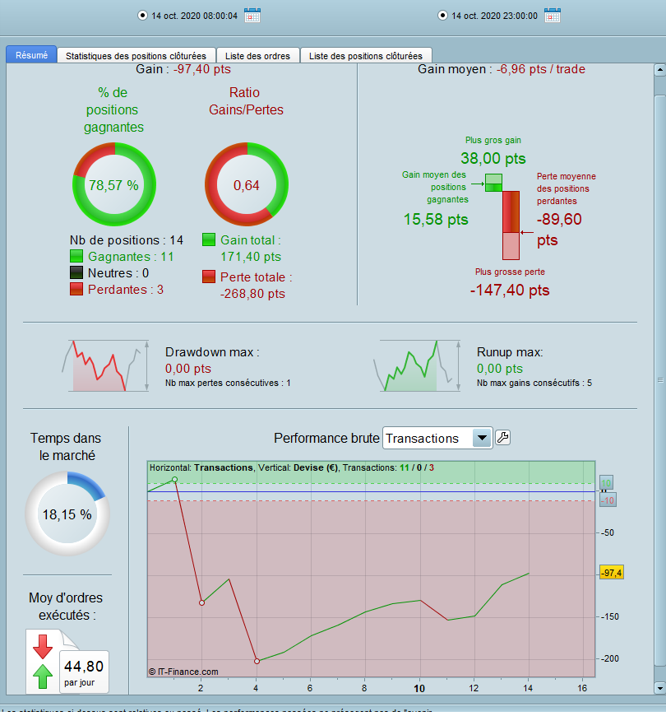Open chart settings wrench icon
The image size is (666, 712).
[503, 437]
